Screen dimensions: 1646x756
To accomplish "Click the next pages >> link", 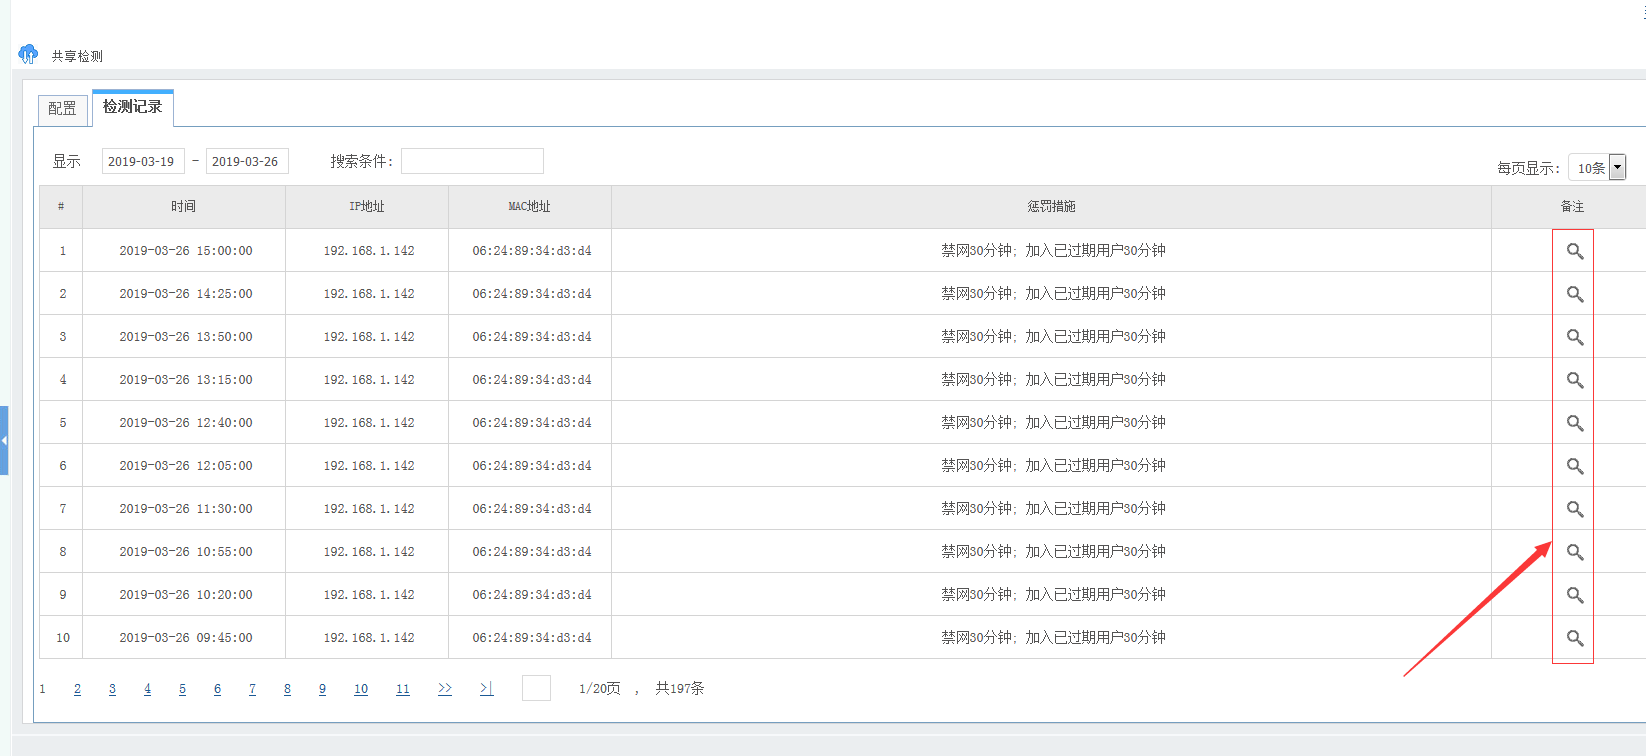I will click(445, 689).
